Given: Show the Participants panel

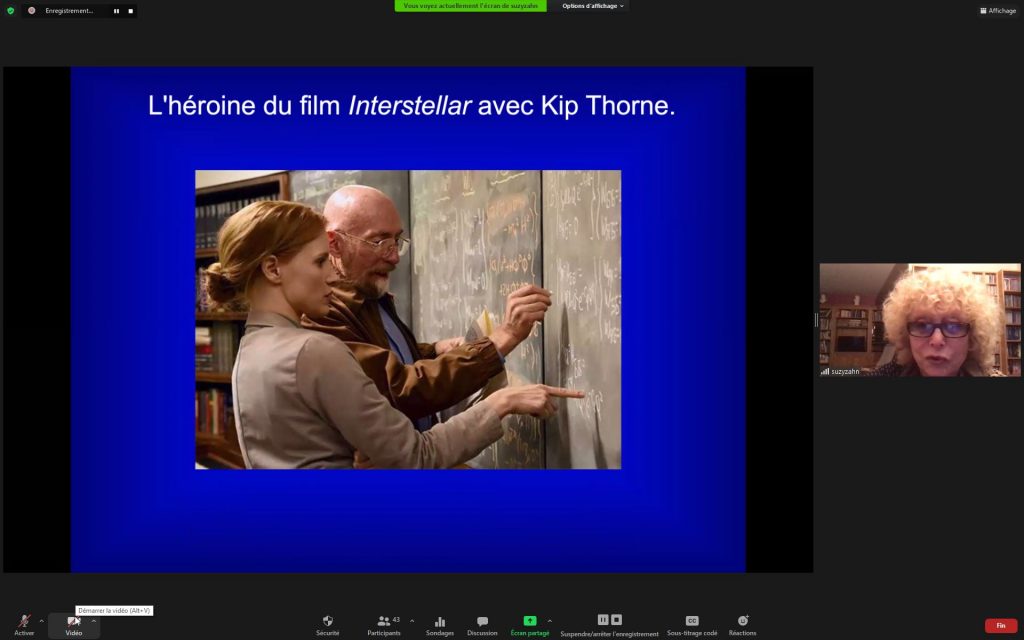Looking at the screenshot, I should [x=384, y=625].
